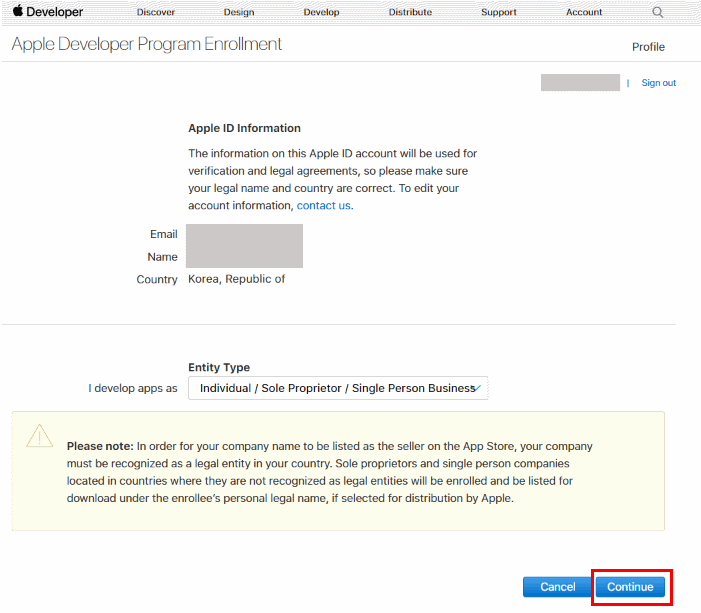Open the Entity Type dropdown
Screen dimensions: 701x613
(338, 388)
